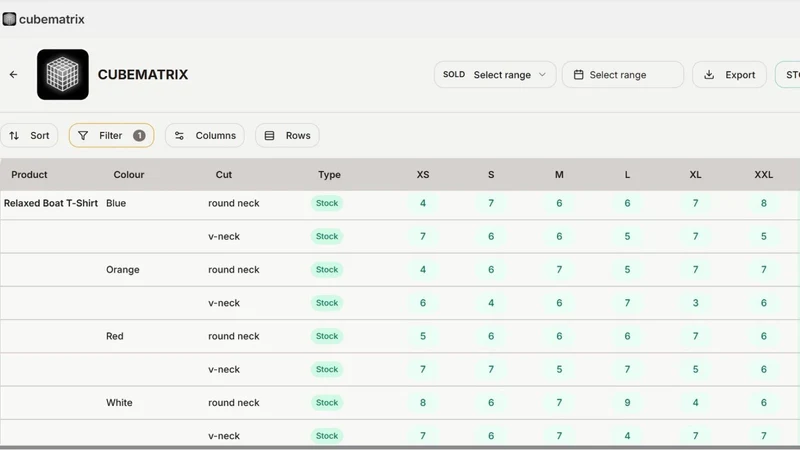Click the cubematrix brand name in header
The image size is (800, 450).
click(52, 19)
